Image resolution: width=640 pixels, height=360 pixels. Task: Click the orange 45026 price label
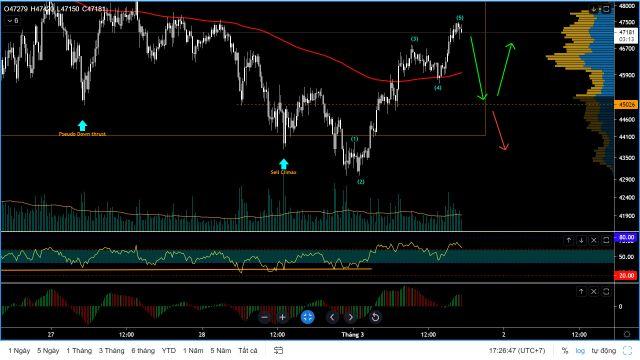tap(626, 105)
